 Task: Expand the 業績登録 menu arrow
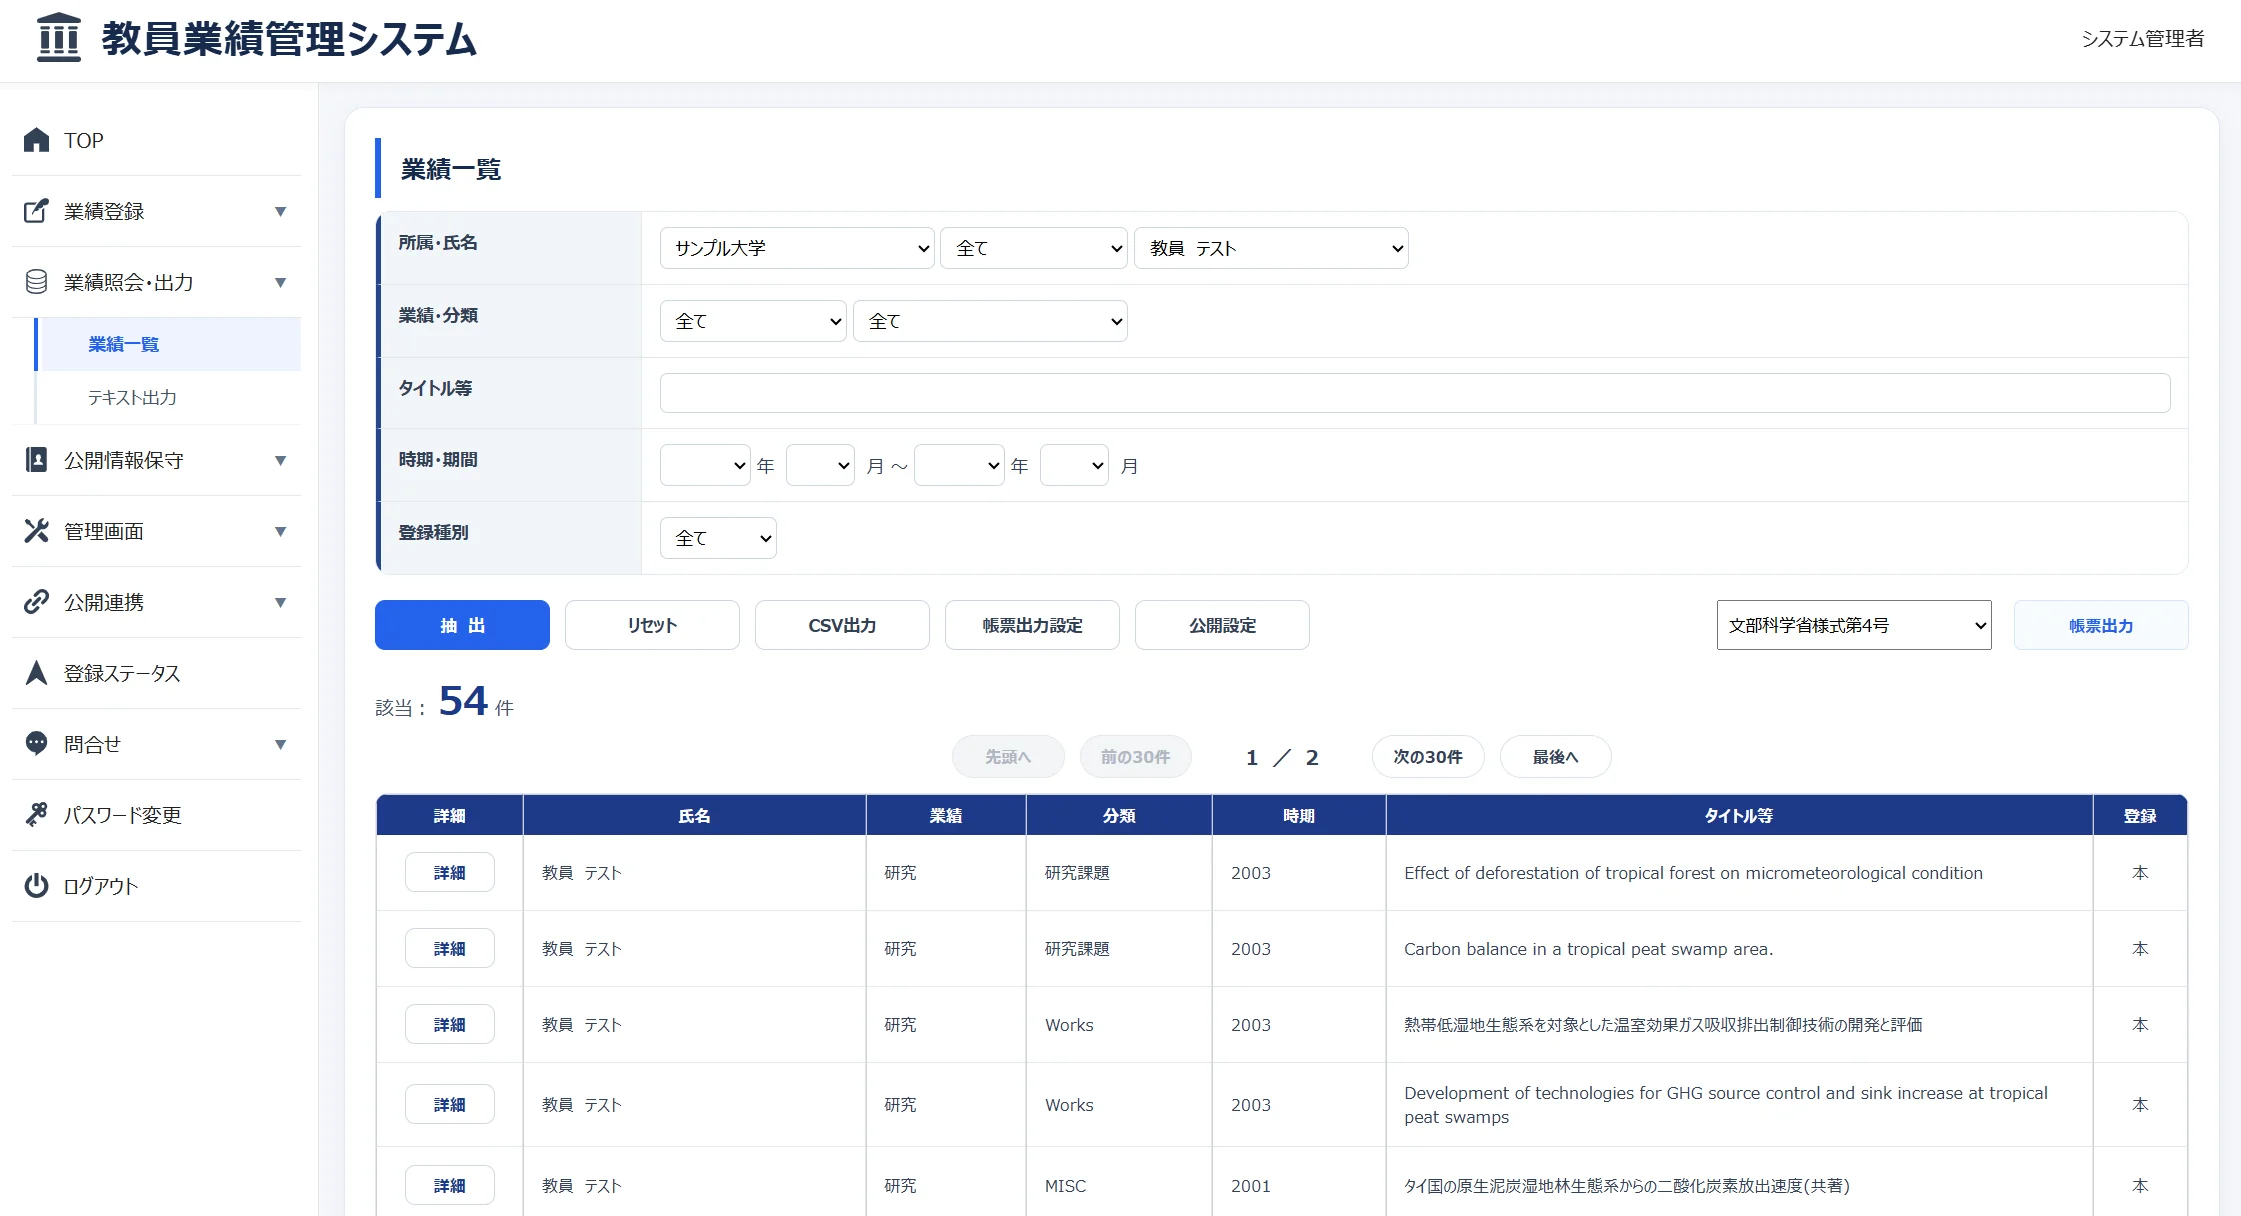(x=281, y=212)
